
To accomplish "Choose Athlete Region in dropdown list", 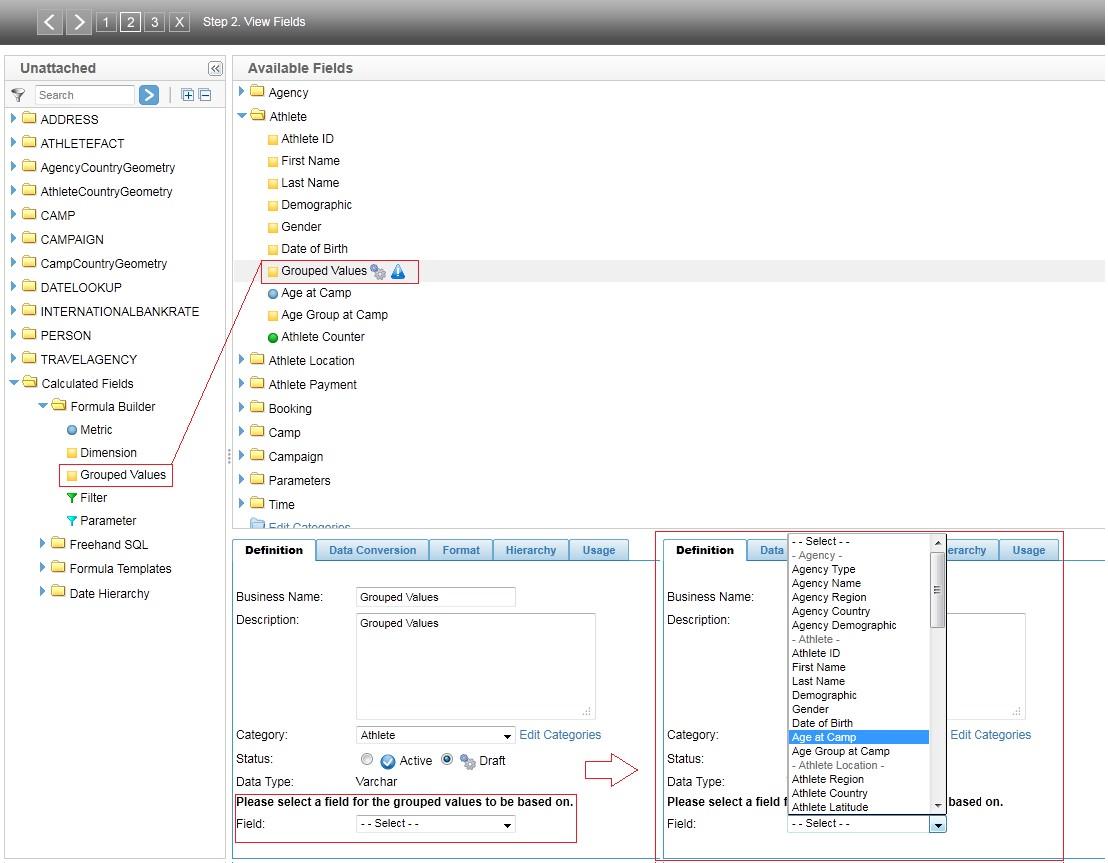I will click(x=858, y=779).
